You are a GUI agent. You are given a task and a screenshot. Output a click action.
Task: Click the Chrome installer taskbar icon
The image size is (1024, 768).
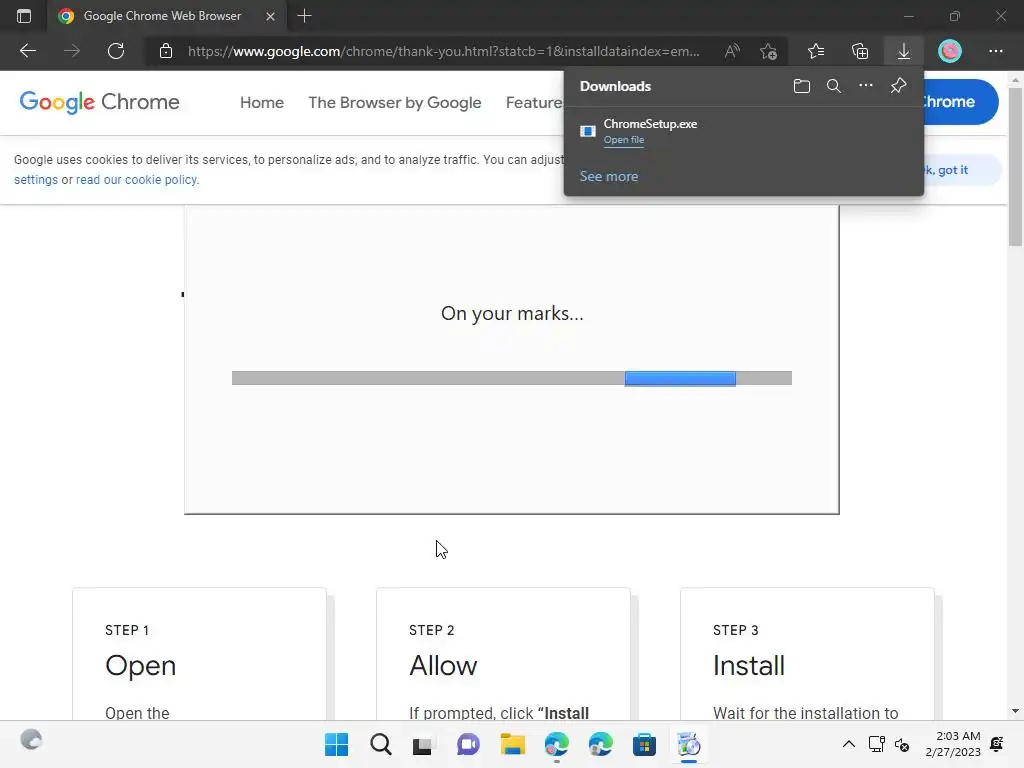tap(688, 744)
